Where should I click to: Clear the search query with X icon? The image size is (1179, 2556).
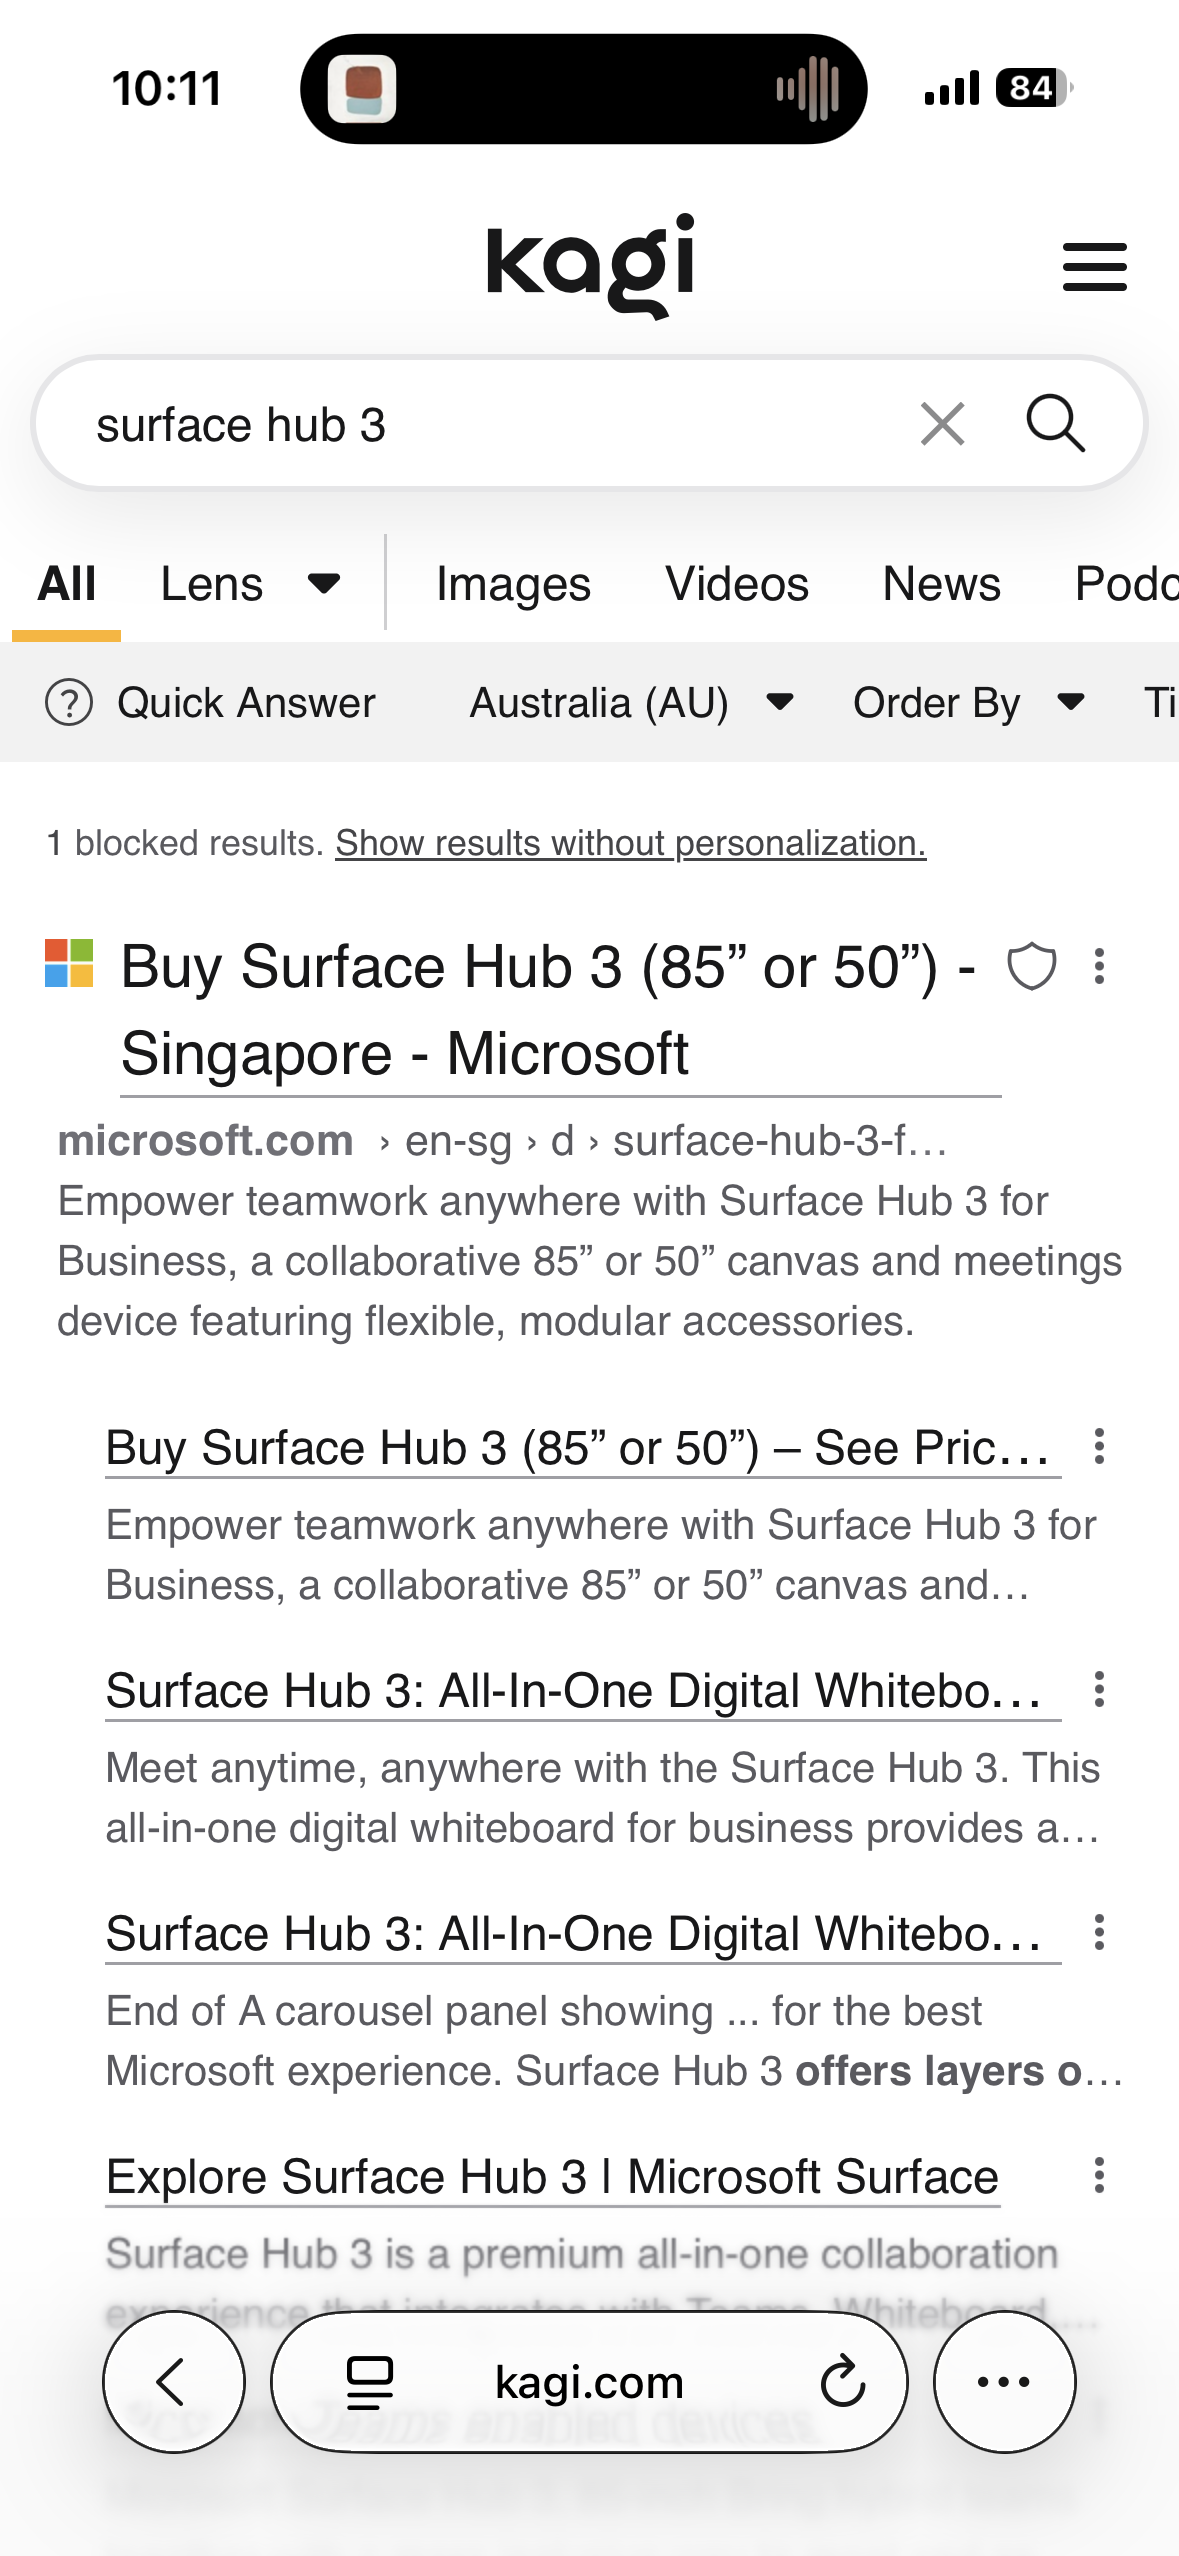[942, 424]
